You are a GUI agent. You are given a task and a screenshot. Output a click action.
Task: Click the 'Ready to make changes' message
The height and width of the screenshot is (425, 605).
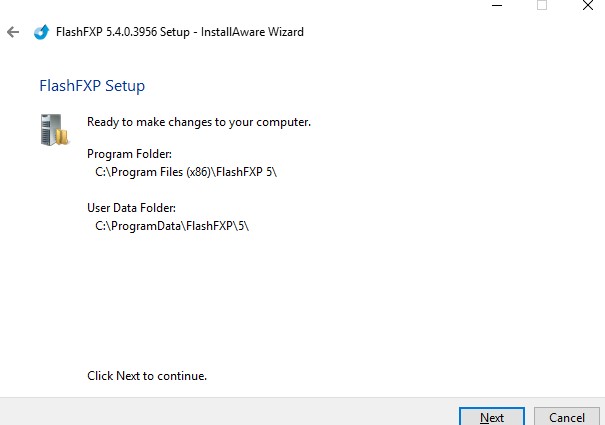(199, 122)
